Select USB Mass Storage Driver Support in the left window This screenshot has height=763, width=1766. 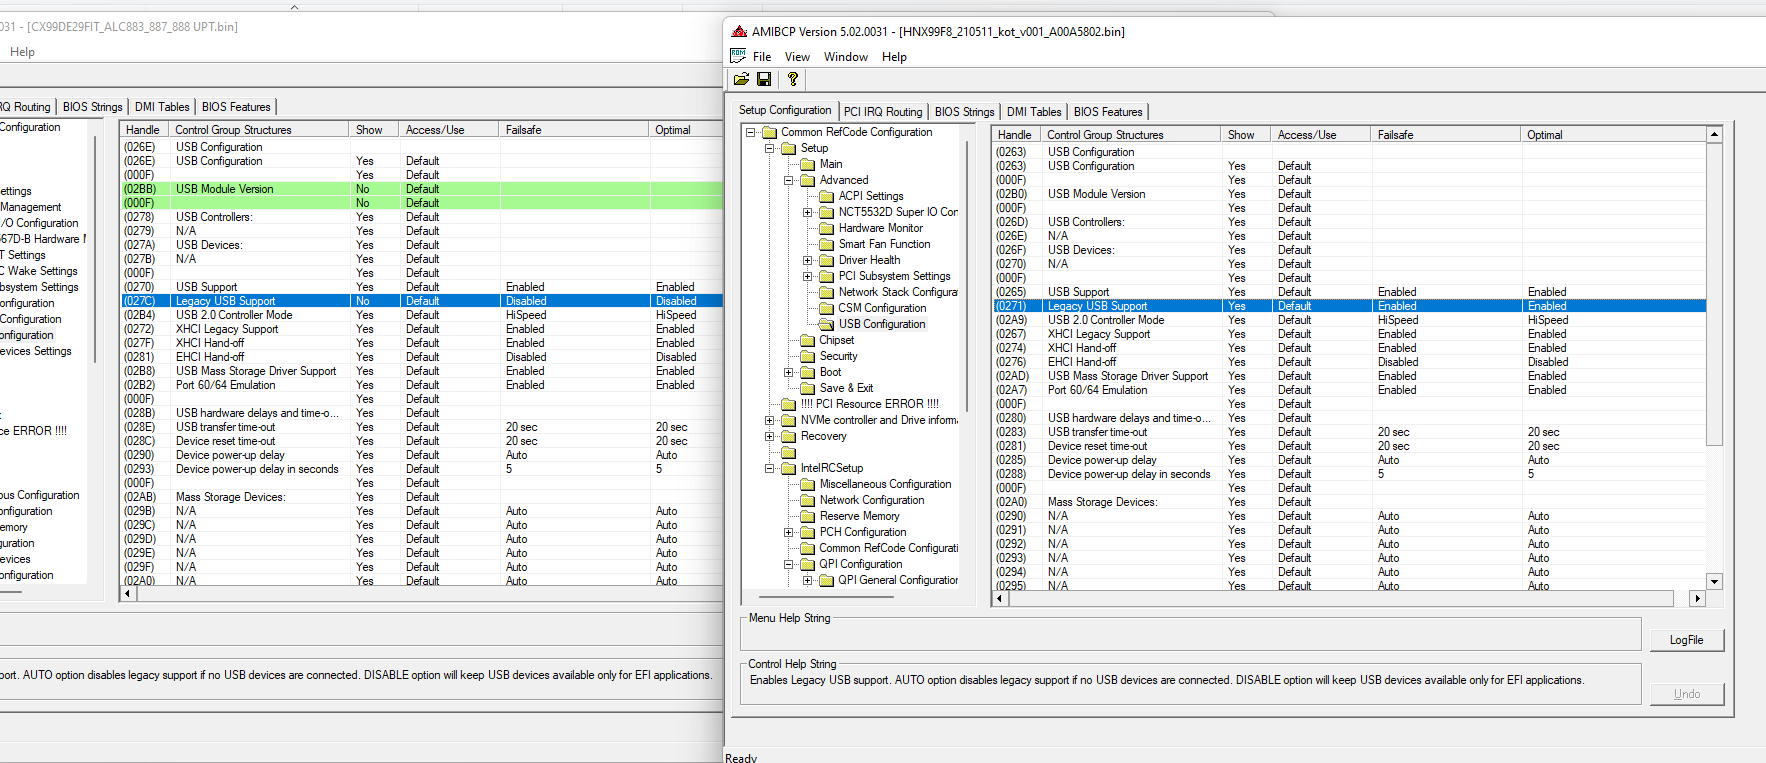422,371
